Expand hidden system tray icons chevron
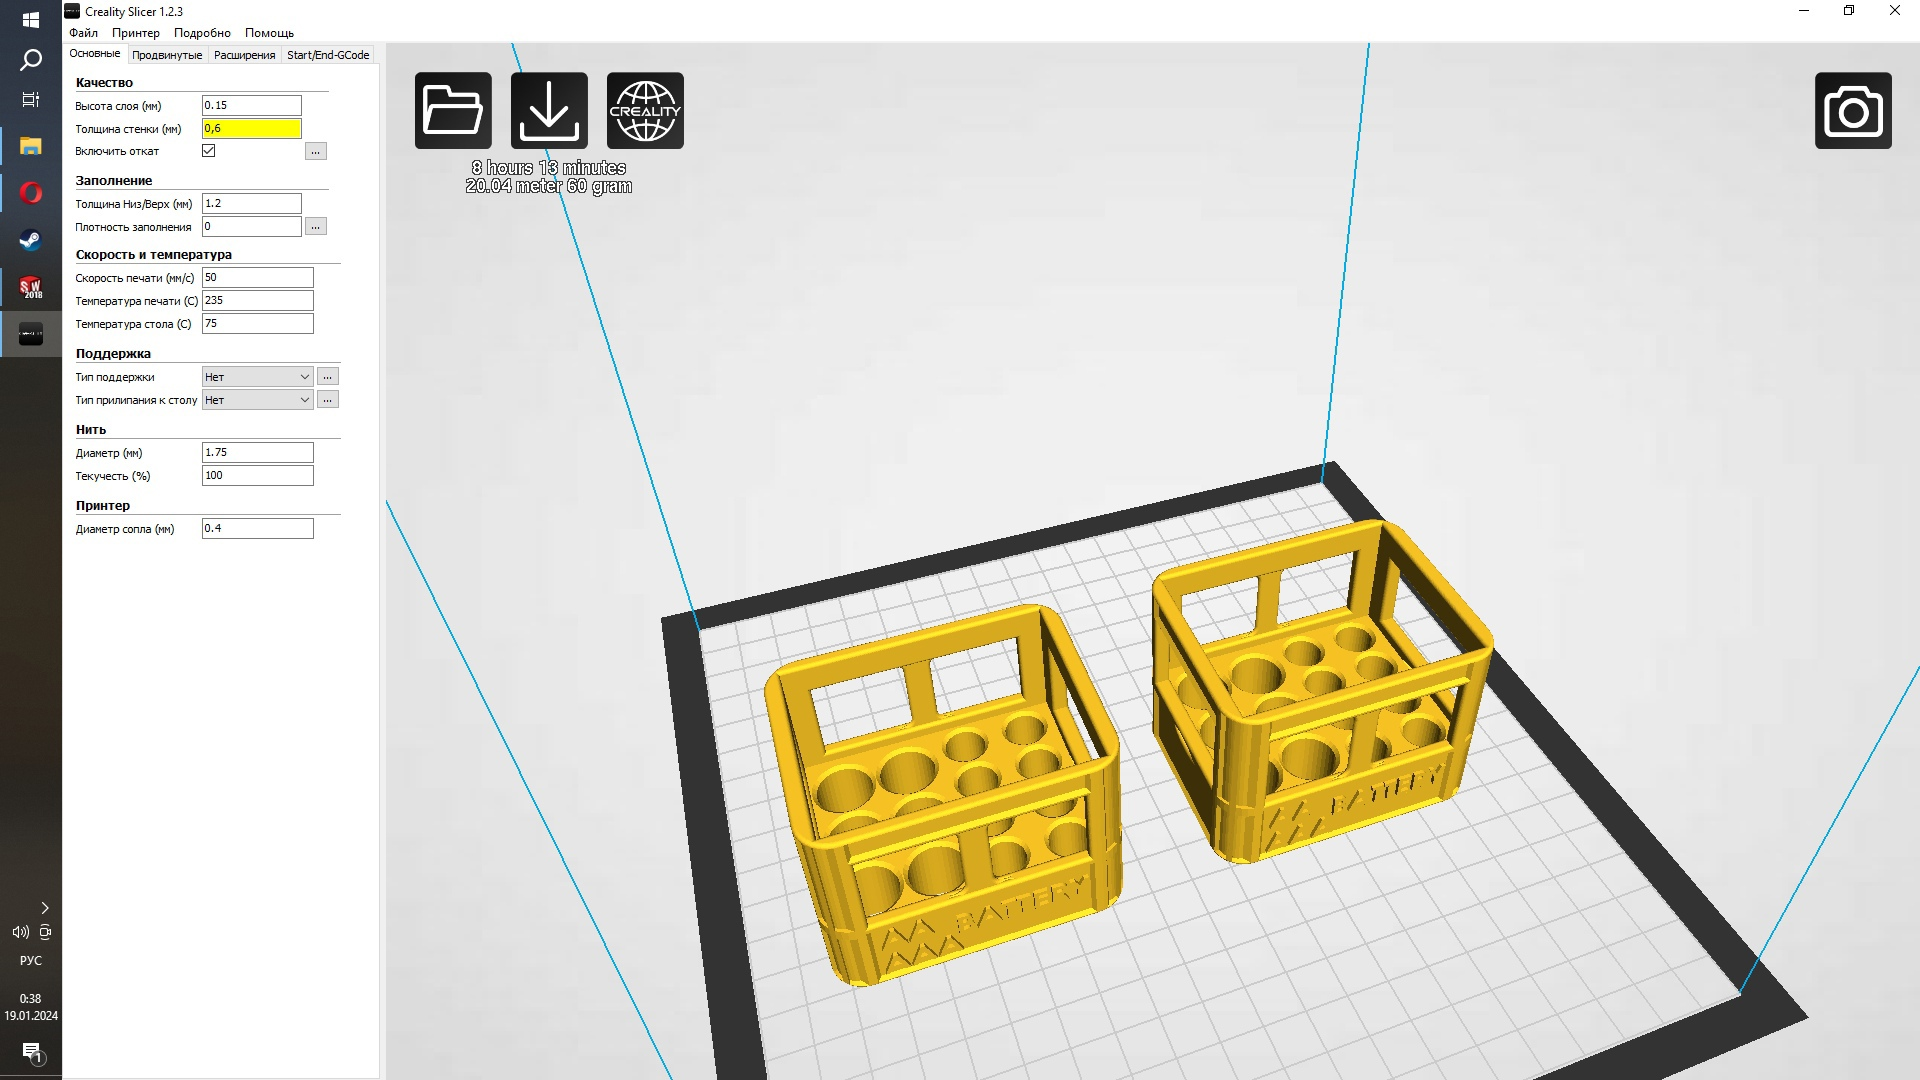 tap(44, 908)
